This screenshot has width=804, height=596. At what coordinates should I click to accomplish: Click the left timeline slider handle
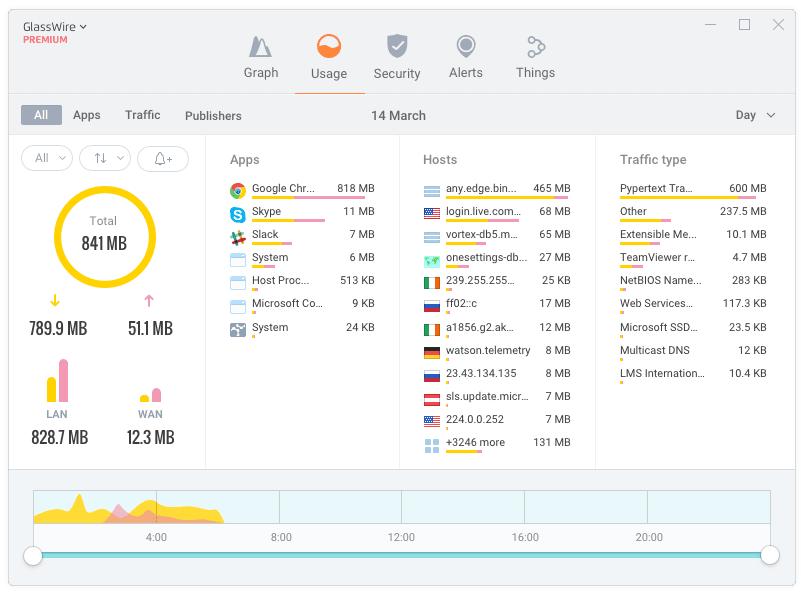click(33, 555)
